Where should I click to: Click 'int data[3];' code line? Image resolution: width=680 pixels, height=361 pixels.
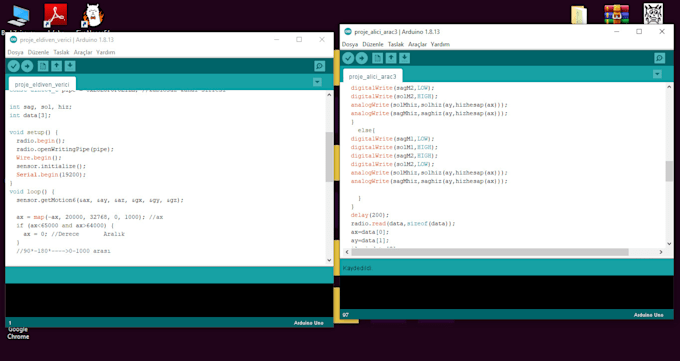click(x=30, y=115)
